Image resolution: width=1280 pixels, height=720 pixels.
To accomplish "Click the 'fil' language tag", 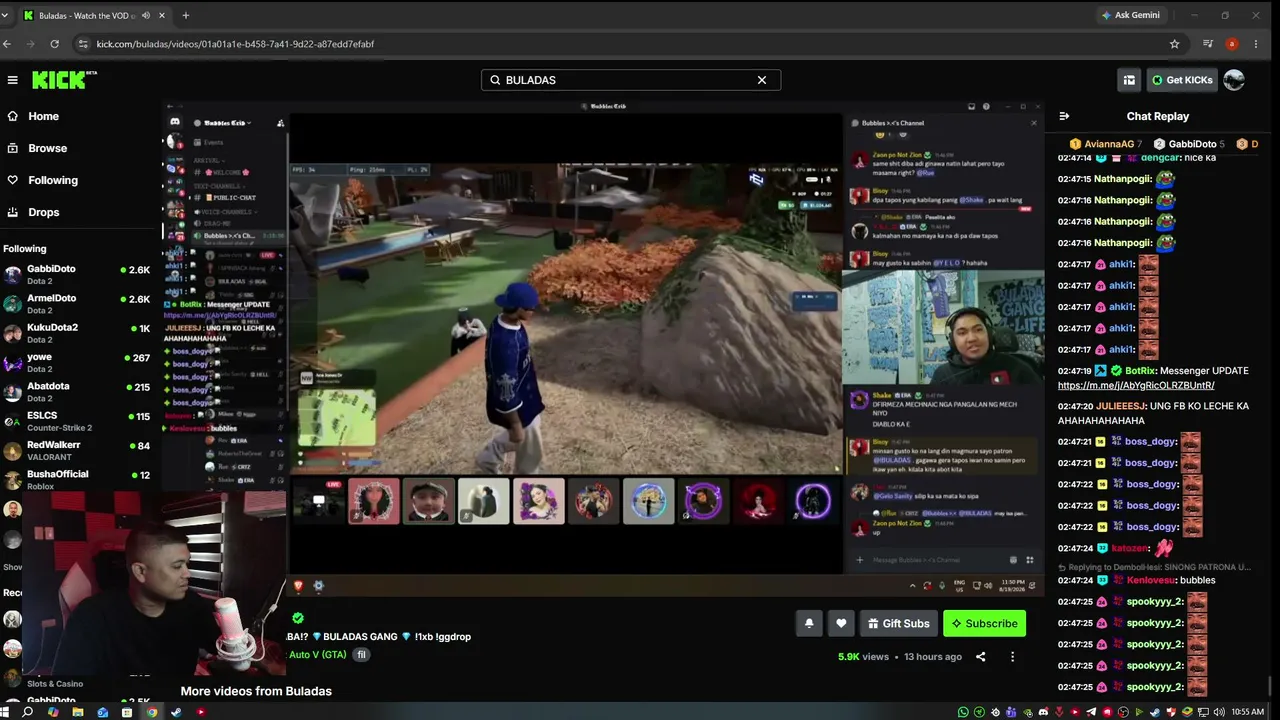I will point(362,655).
